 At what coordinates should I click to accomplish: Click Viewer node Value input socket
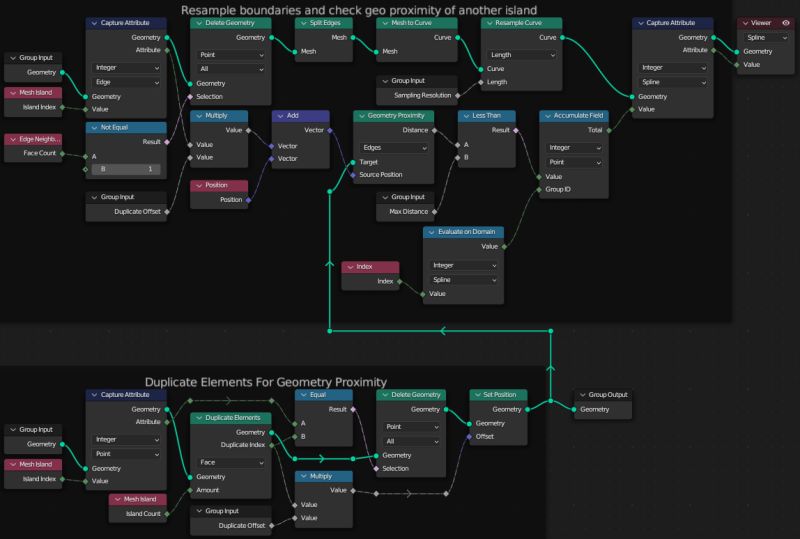(737, 65)
